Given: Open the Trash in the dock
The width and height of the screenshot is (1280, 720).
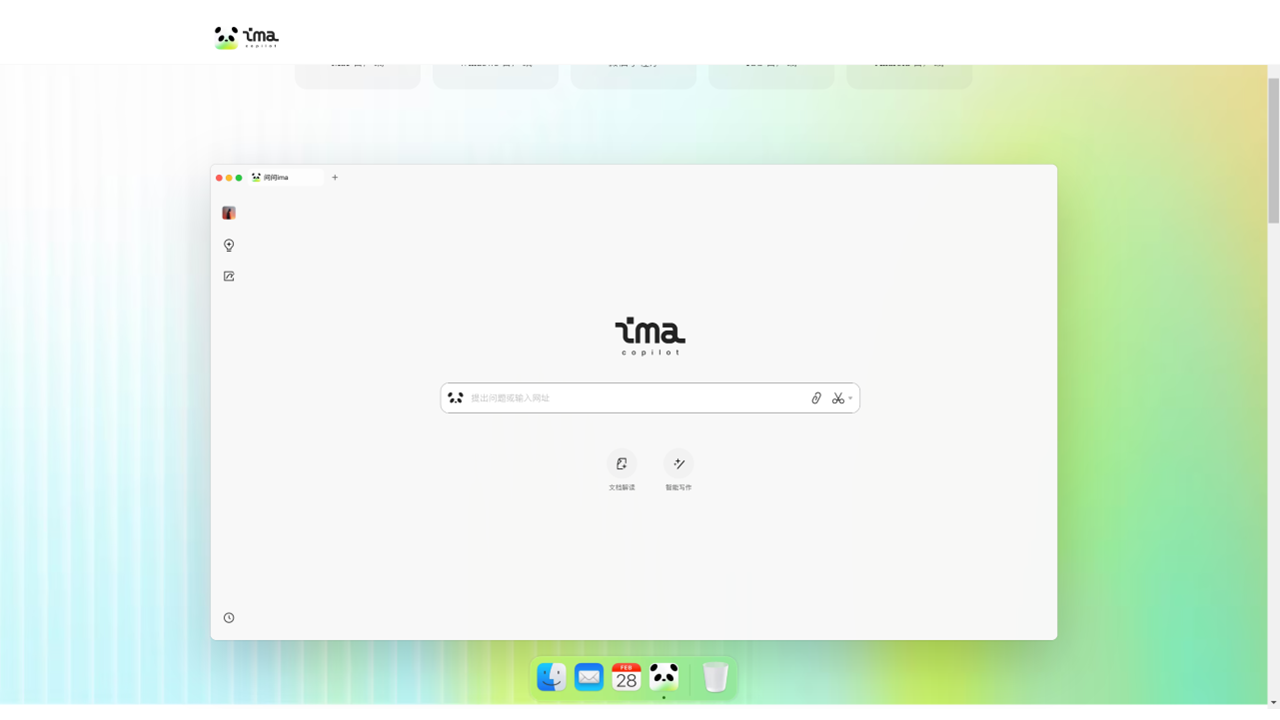Looking at the screenshot, I should pyautogui.click(x=715, y=677).
